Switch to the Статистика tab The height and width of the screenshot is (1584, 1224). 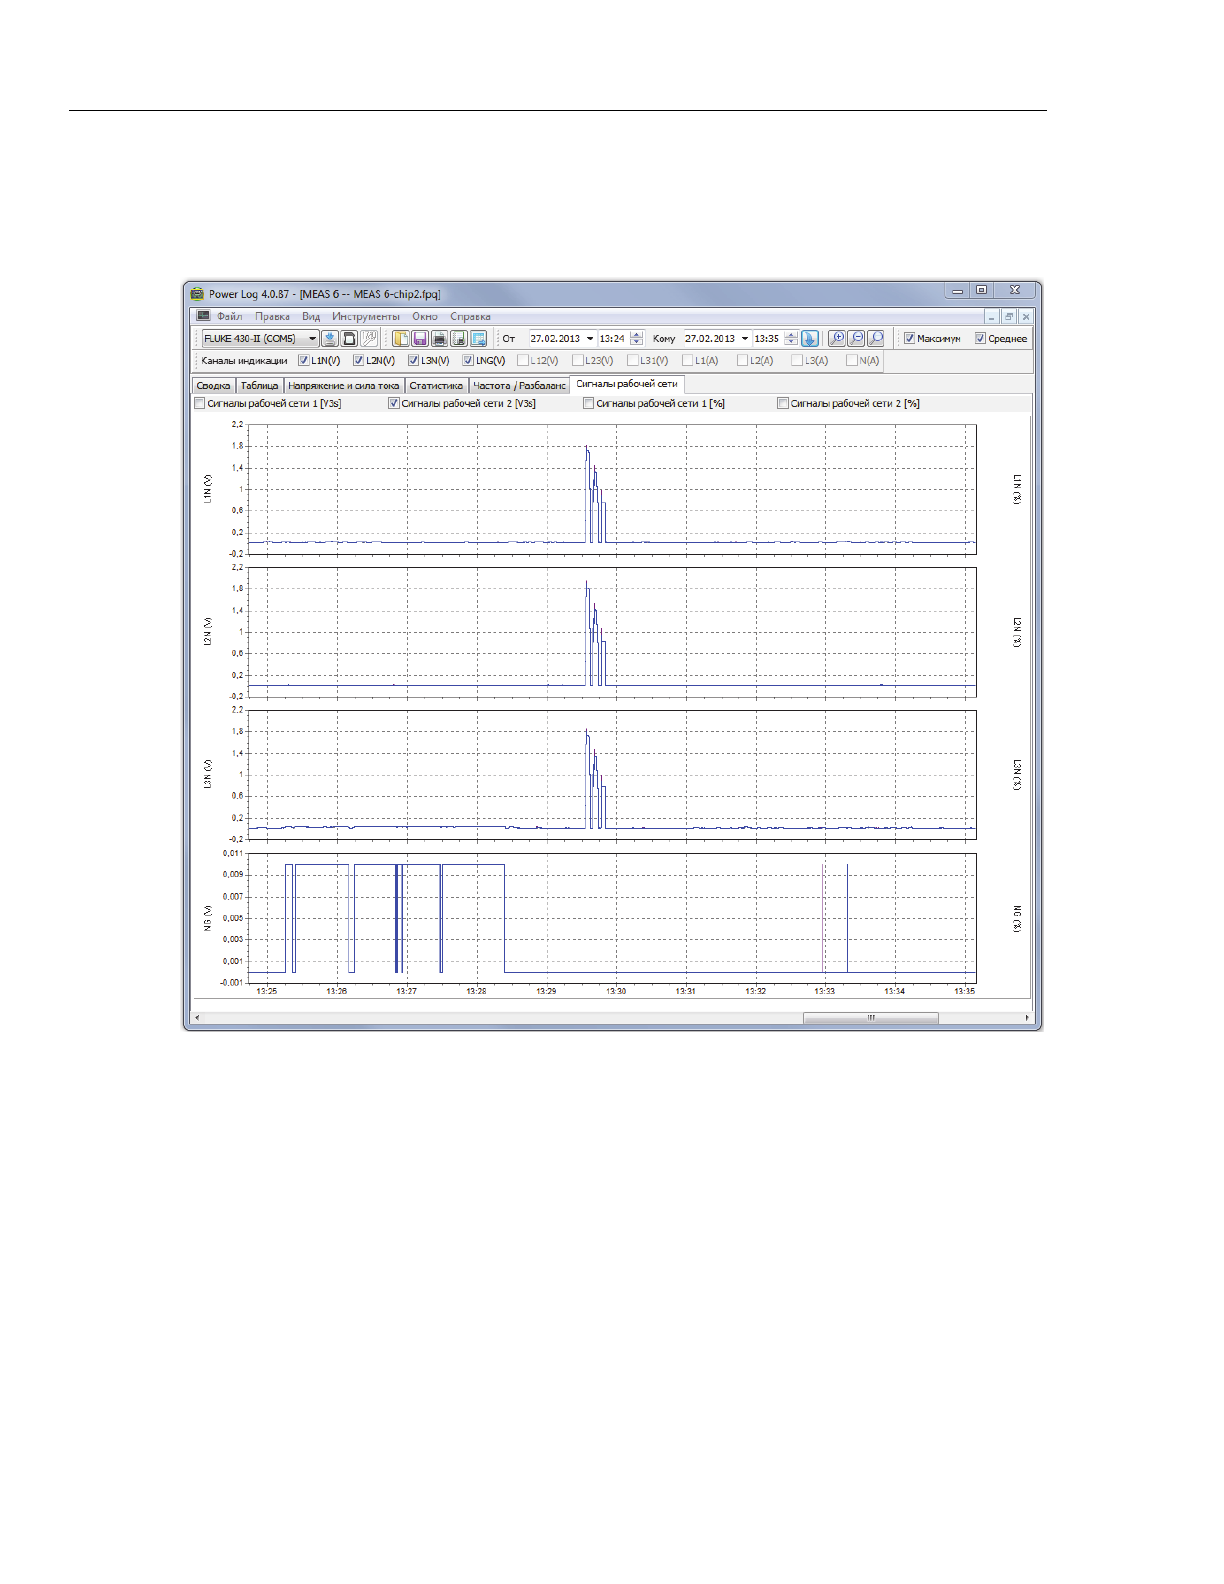click(436, 386)
